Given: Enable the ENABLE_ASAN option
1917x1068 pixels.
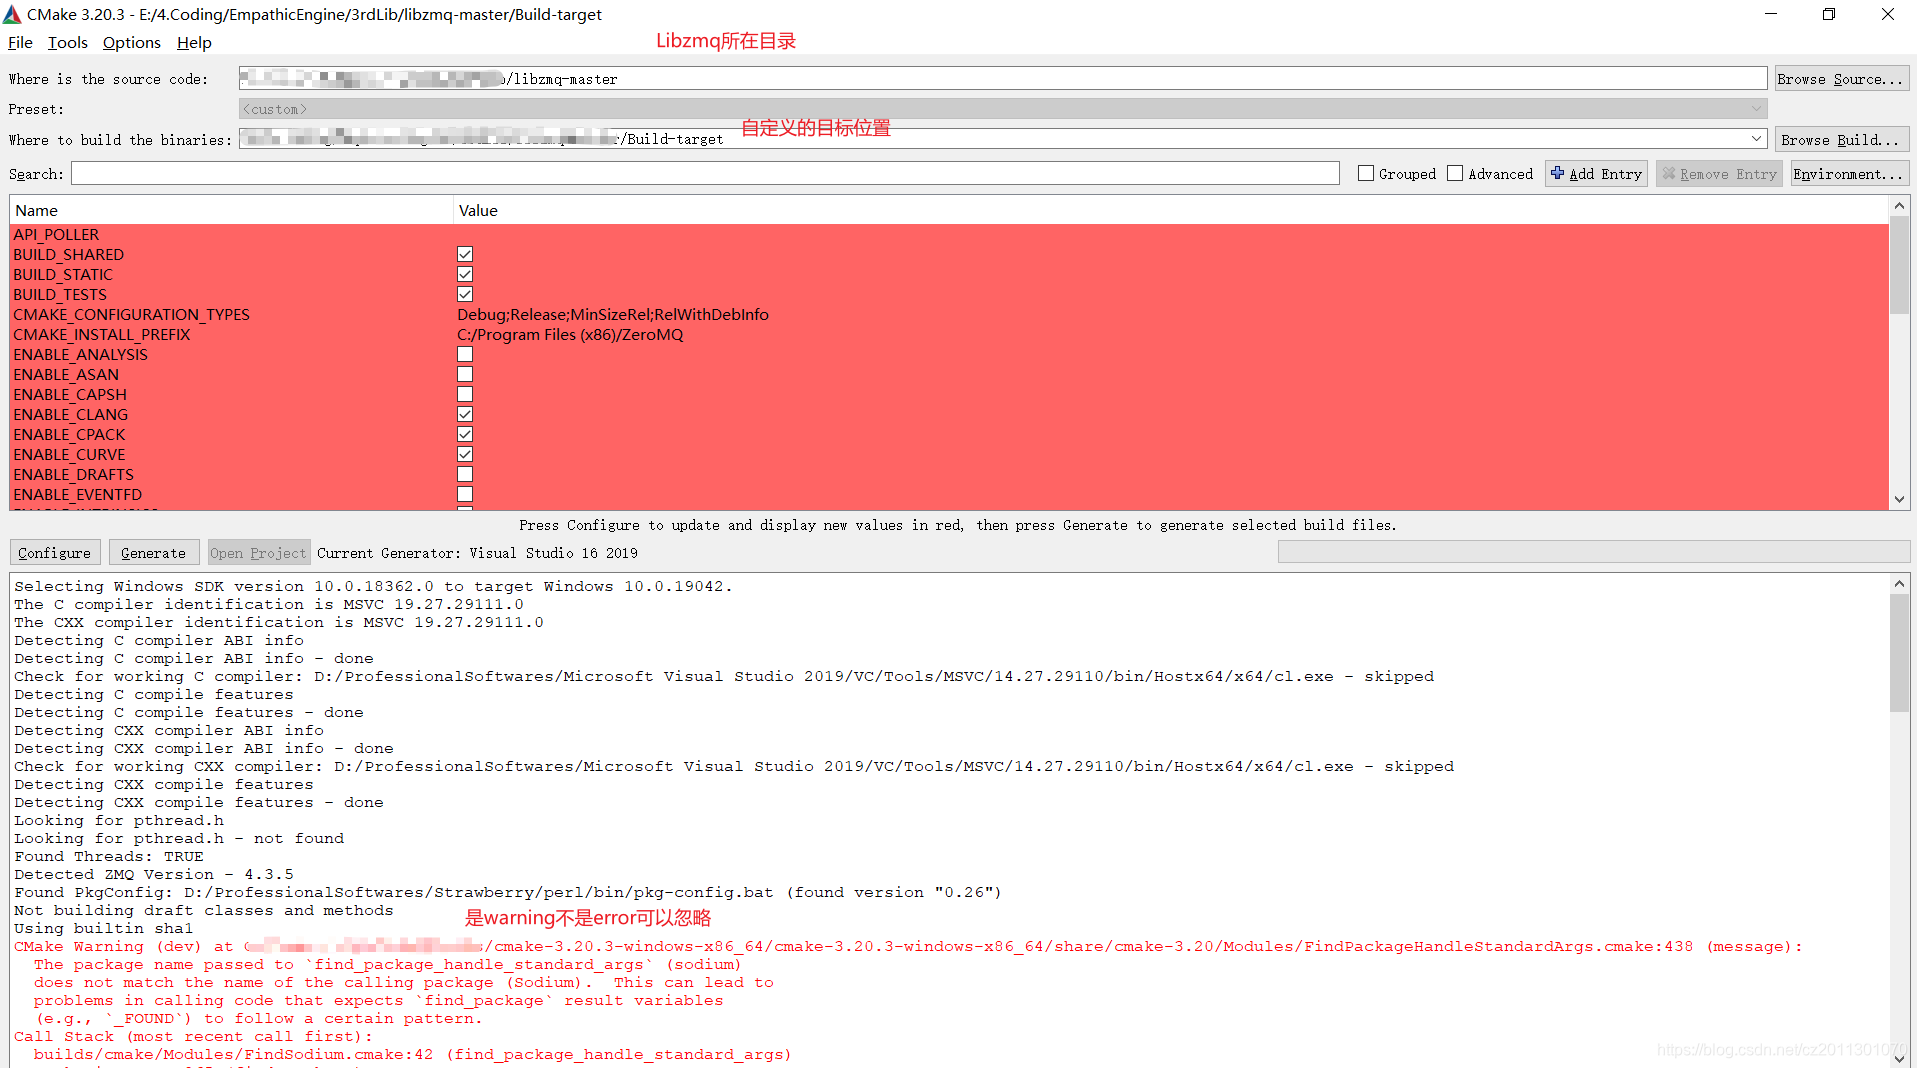Looking at the screenshot, I should (465, 374).
